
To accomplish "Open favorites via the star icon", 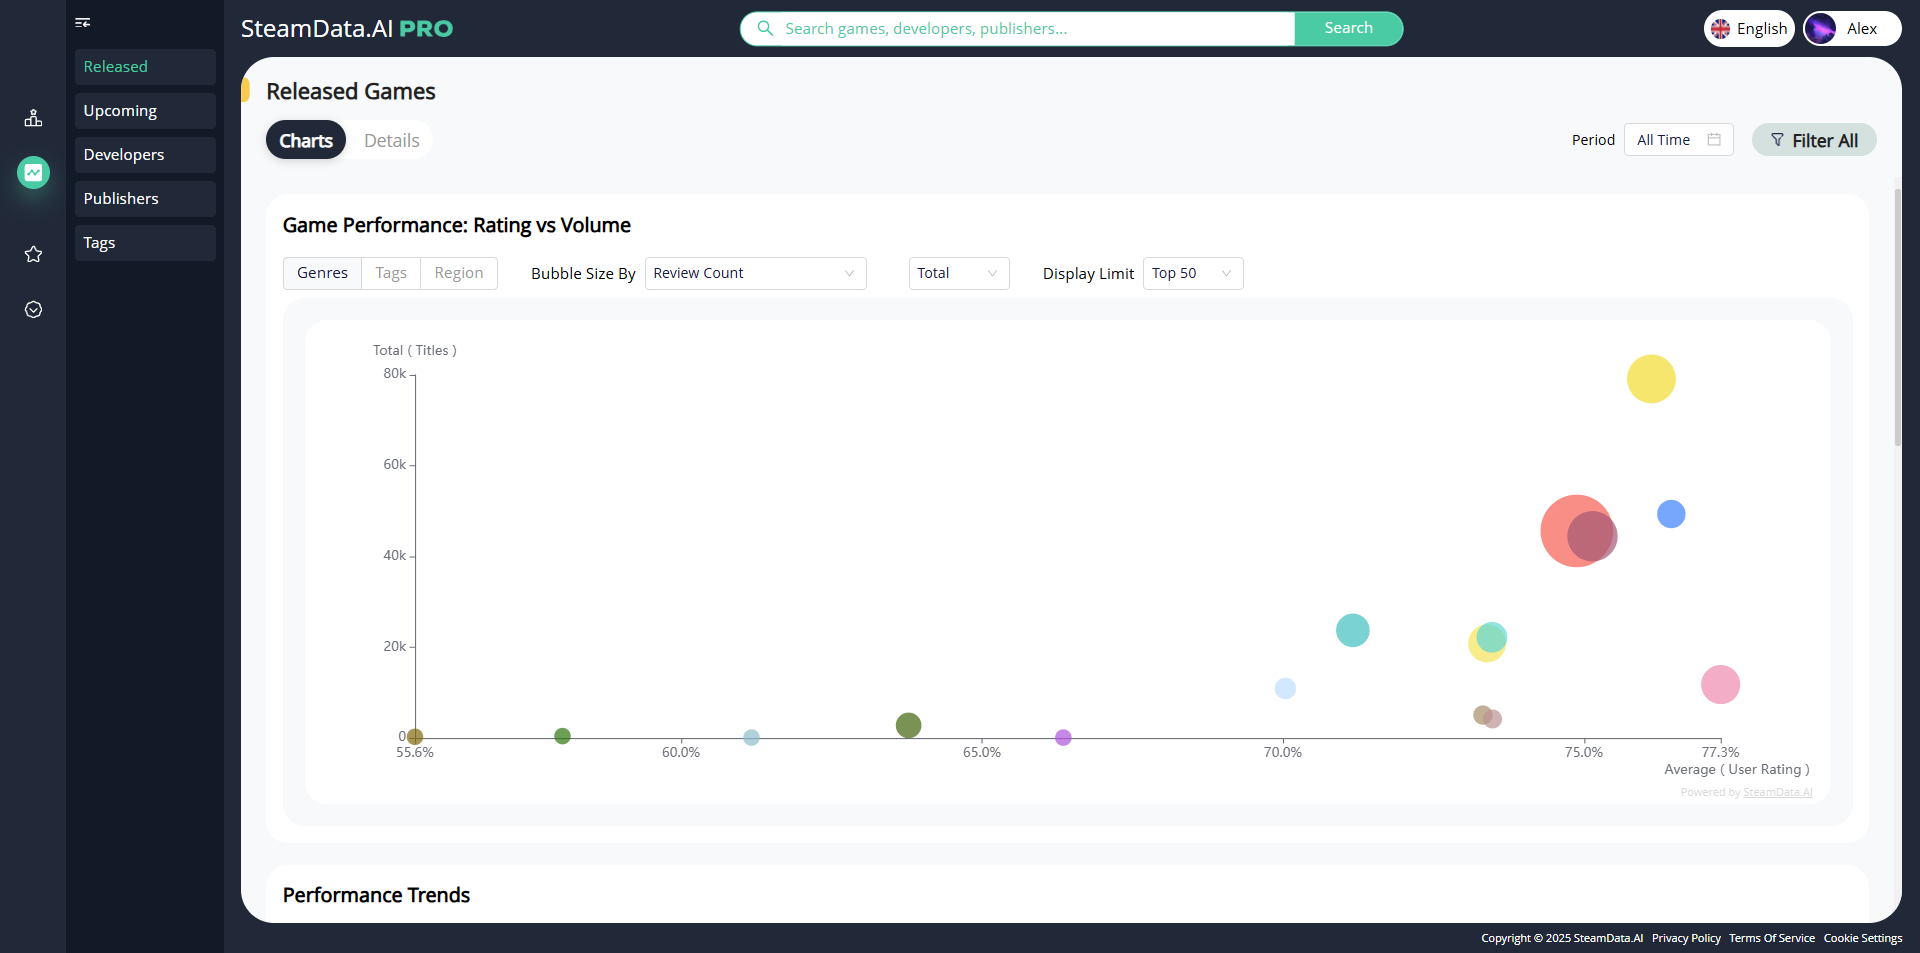I will (33, 254).
